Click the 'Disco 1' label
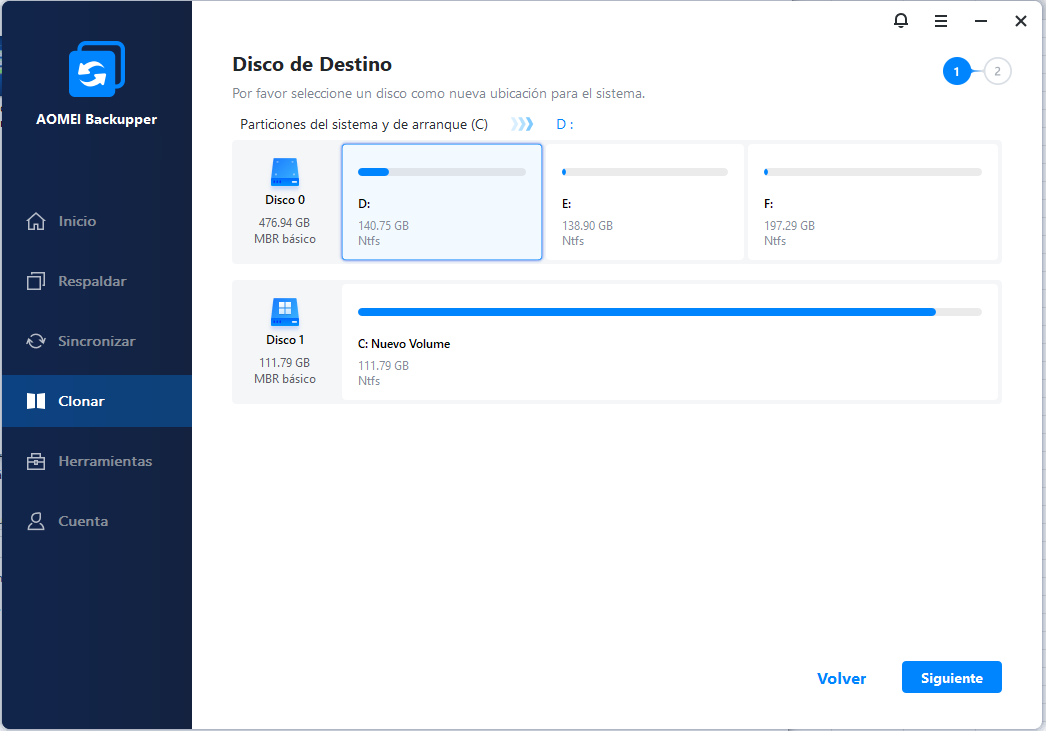The image size is (1046, 731). point(285,340)
